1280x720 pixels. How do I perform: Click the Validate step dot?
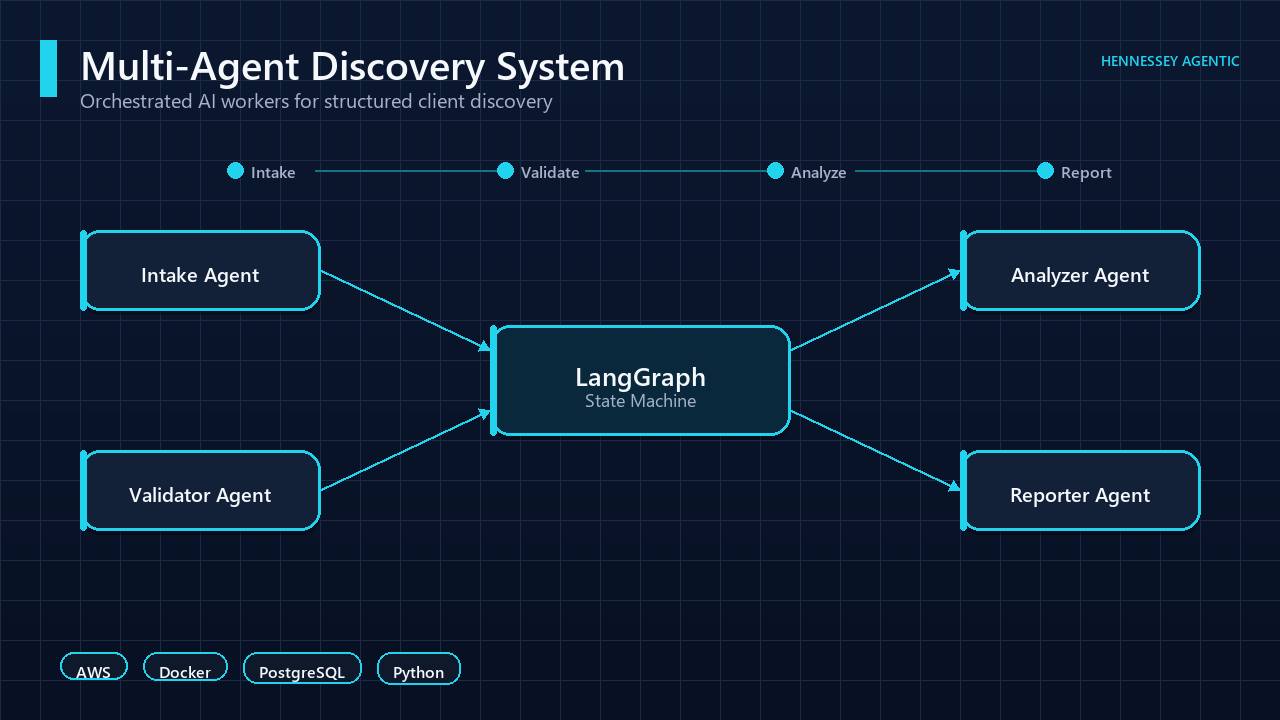(505, 171)
